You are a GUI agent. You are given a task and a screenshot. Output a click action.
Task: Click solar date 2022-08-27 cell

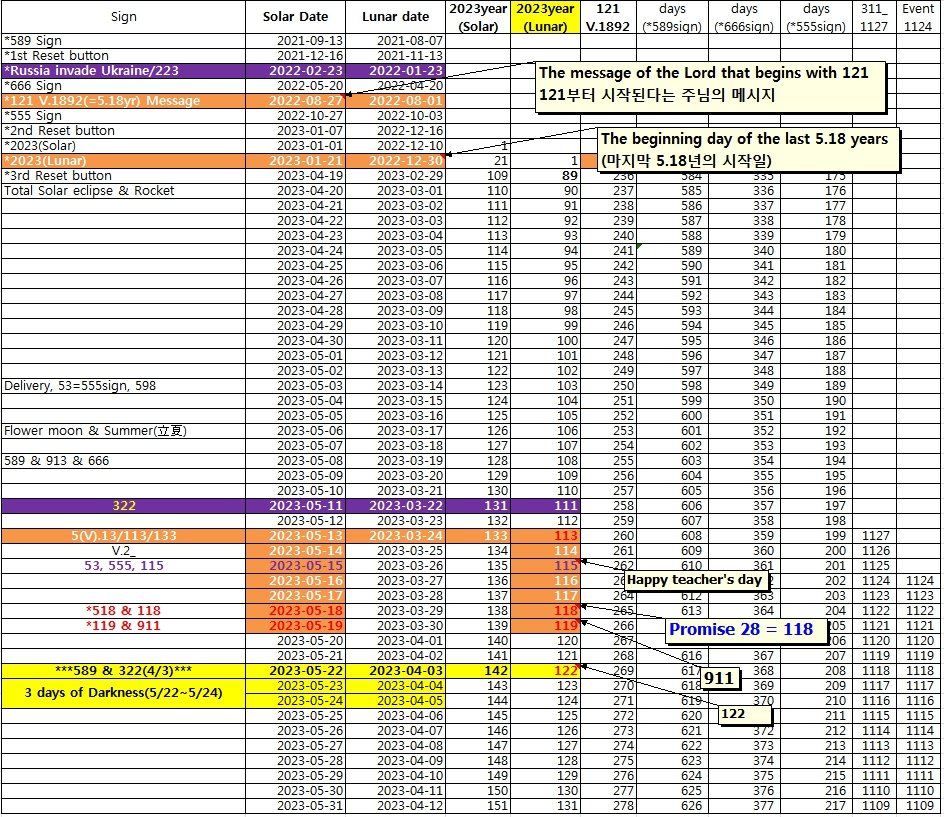pyautogui.click(x=295, y=101)
